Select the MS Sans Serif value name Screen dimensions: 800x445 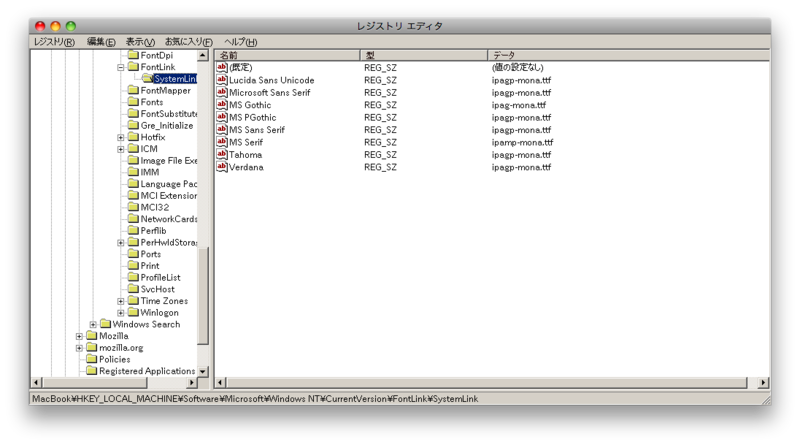257,130
